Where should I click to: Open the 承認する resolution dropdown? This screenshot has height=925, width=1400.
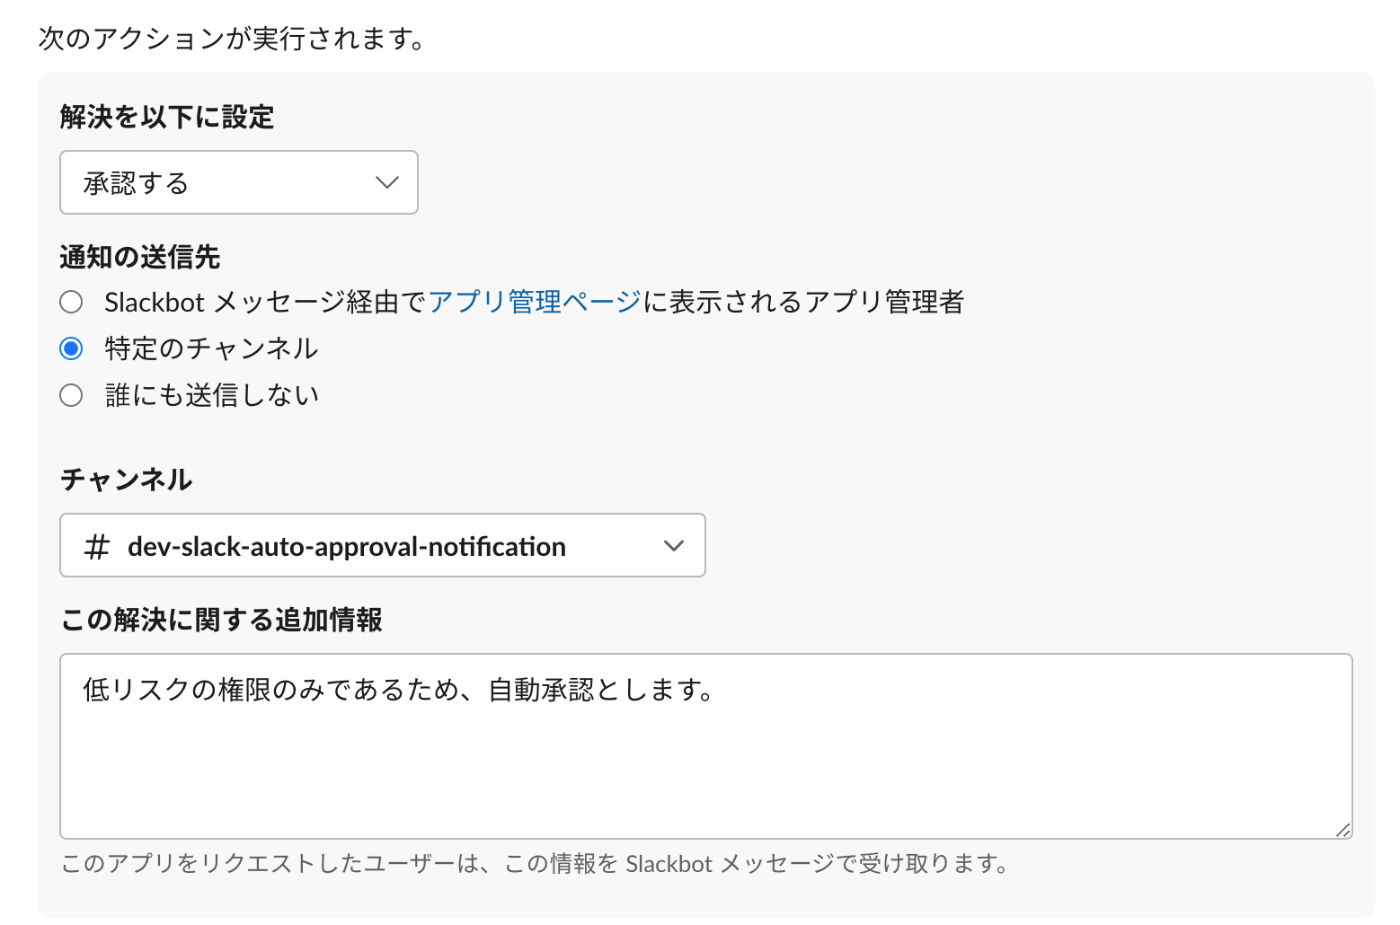(x=238, y=183)
